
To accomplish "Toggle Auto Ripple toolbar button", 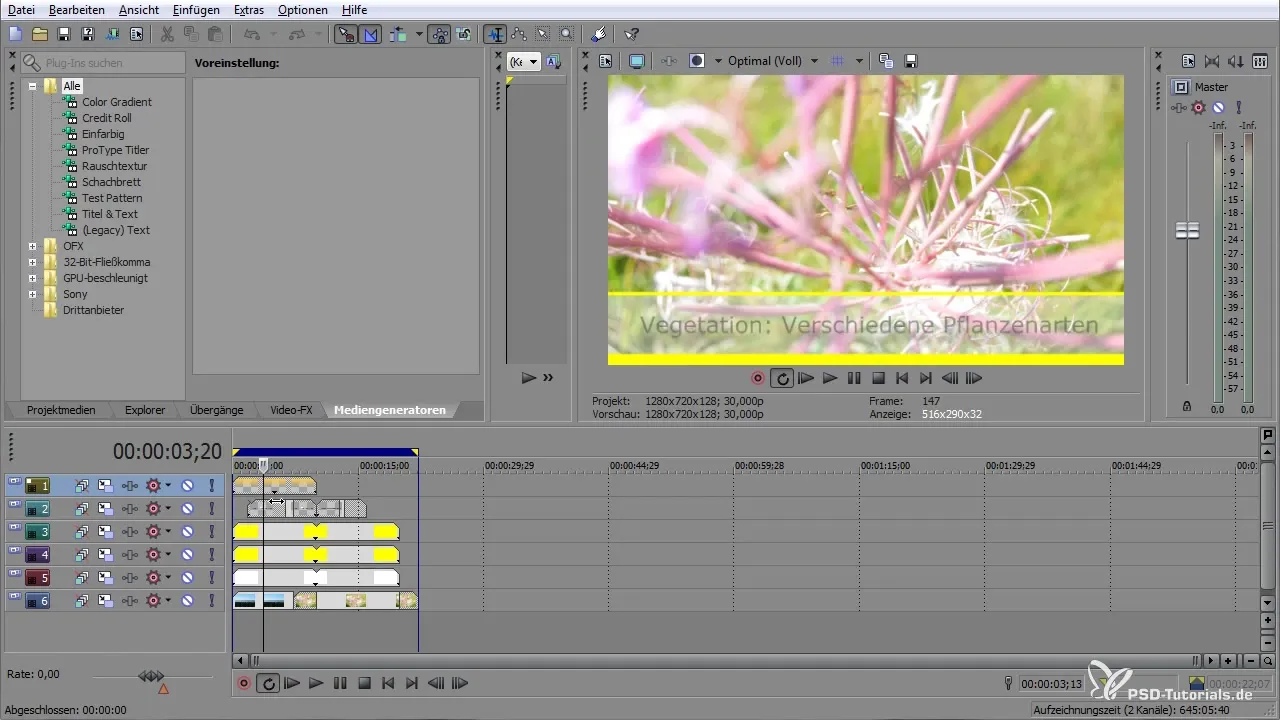I will 400,34.
